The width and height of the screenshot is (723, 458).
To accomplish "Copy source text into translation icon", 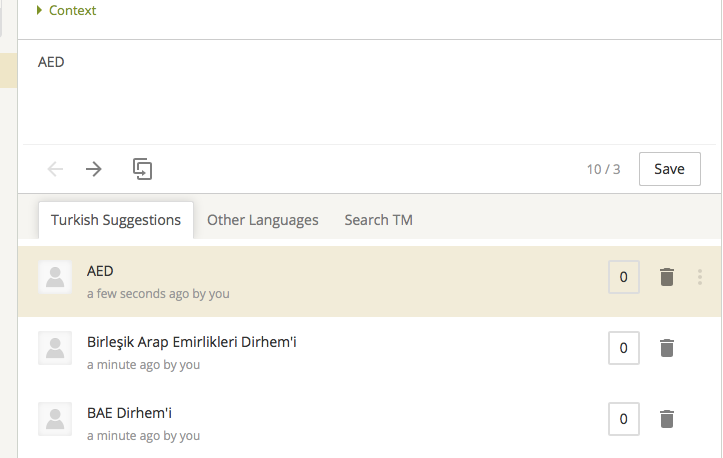I will pos(142,169).
